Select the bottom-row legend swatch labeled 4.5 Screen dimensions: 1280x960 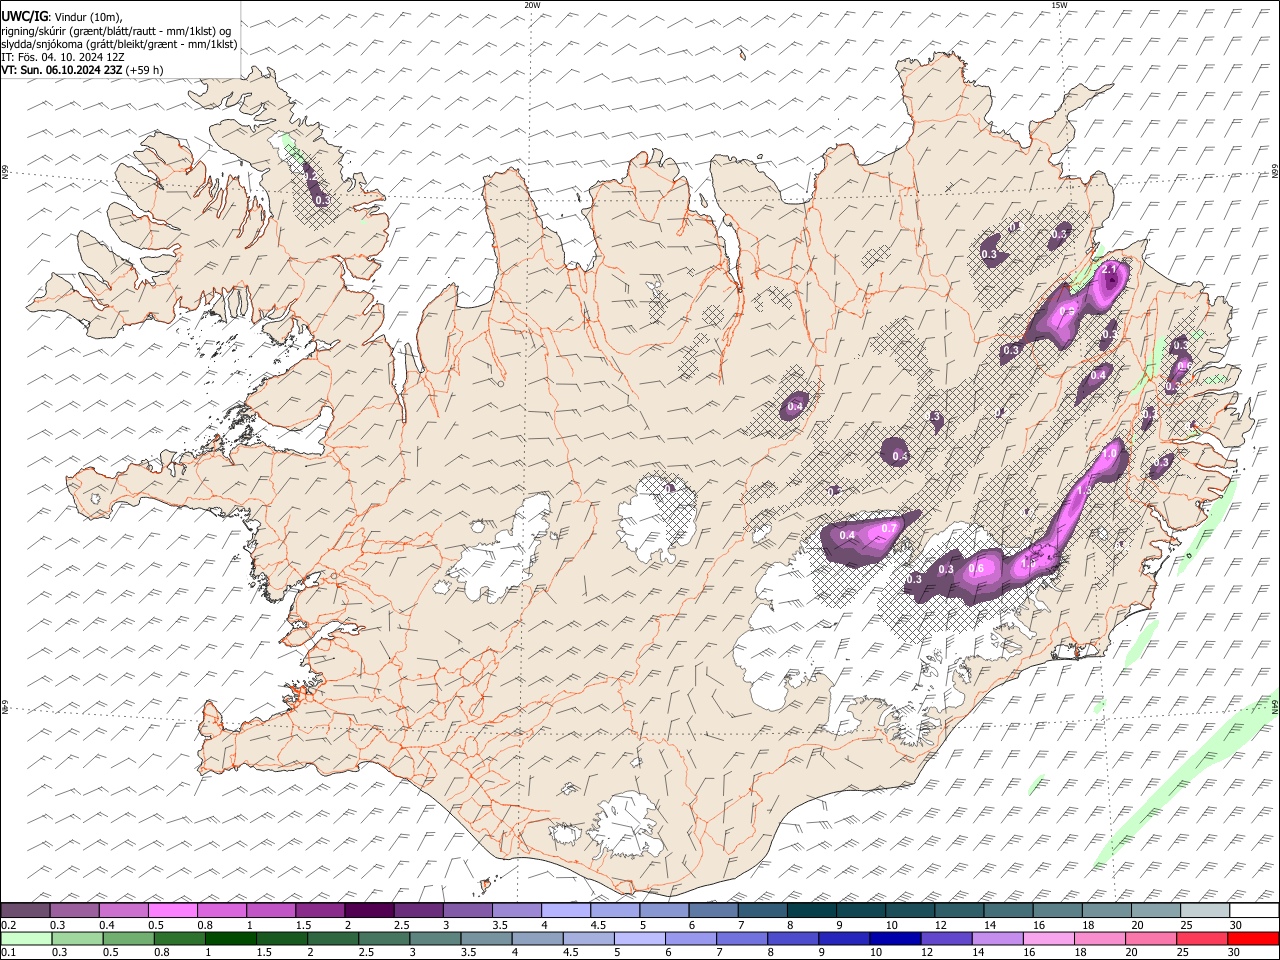(587, 938)
